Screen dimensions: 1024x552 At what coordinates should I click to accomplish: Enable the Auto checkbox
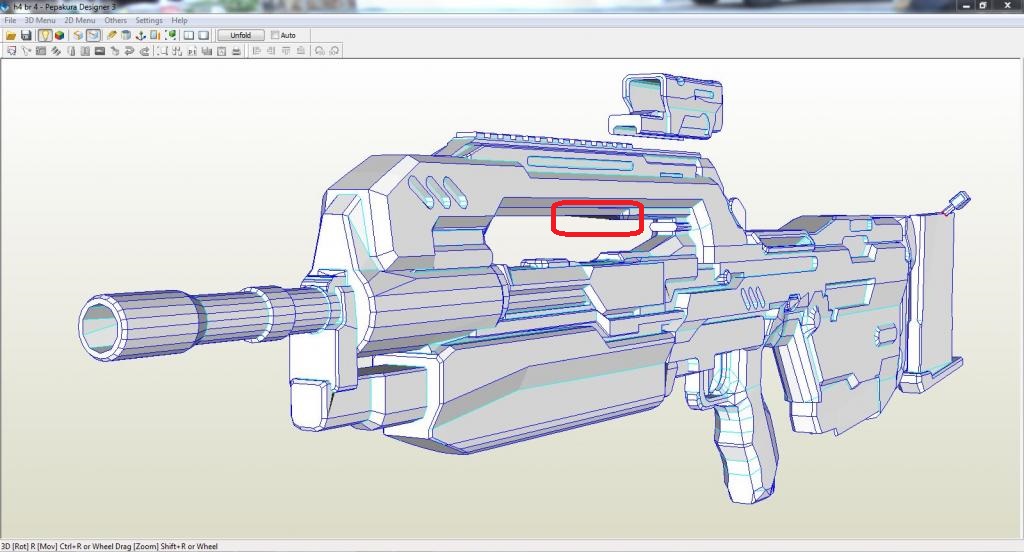click(x=275, y=35)
